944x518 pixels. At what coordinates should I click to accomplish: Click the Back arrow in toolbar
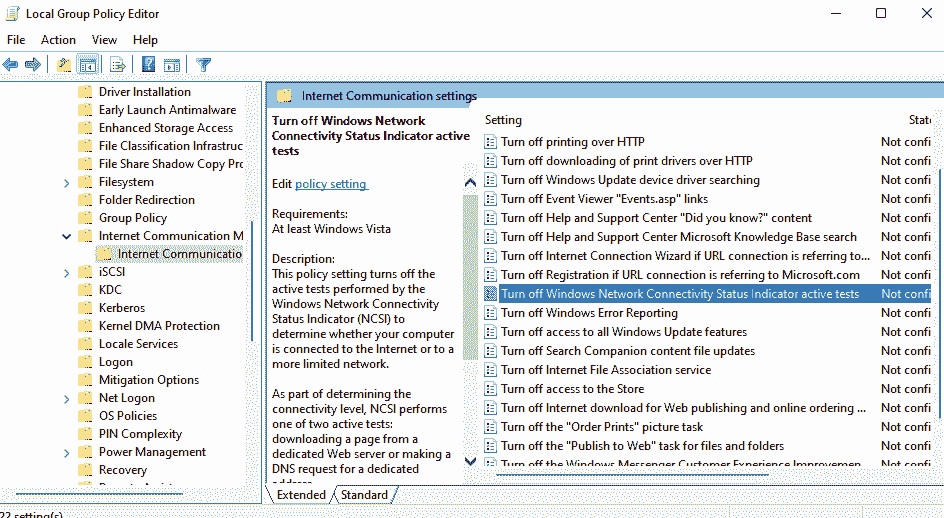pos(11,65)
